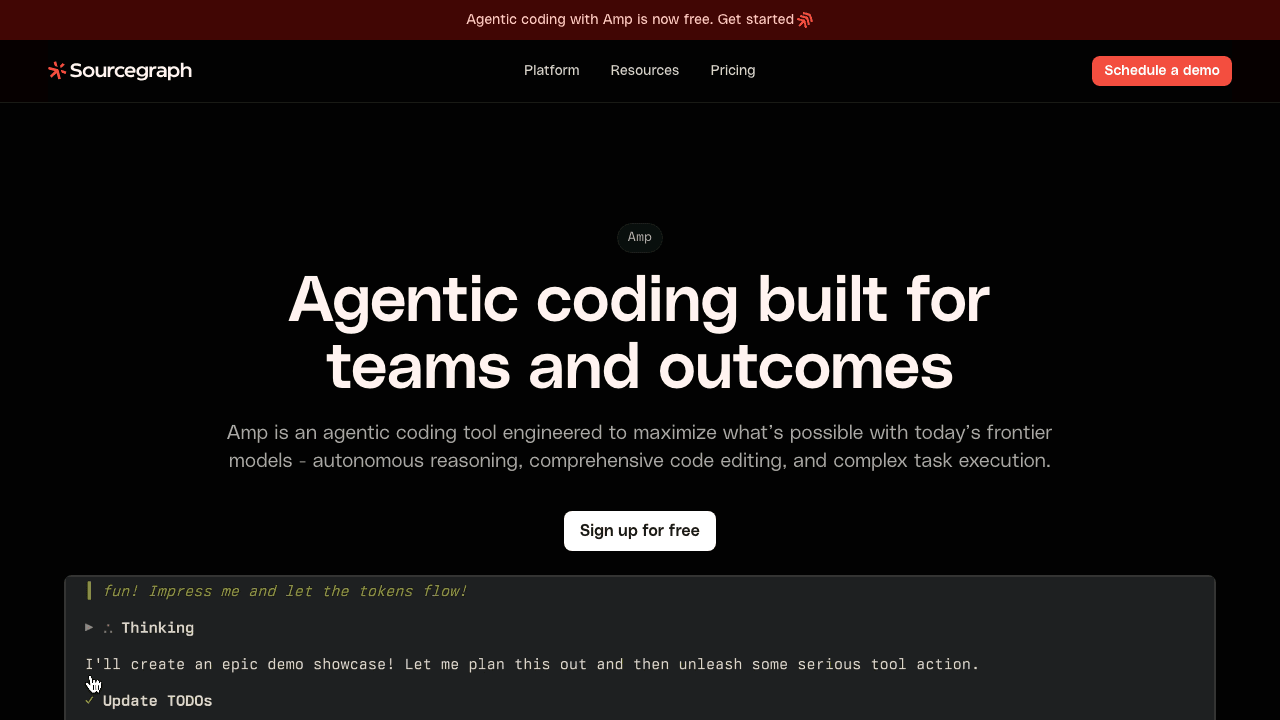Click the italic 'fun! Impress me' prompt line
Image resolution: width=1280 pixels, height=720 pixels.
[284, 591]
